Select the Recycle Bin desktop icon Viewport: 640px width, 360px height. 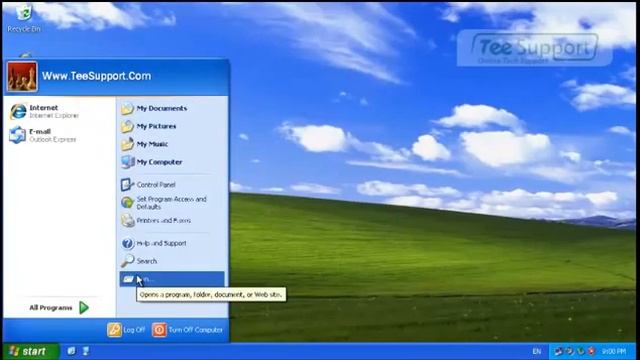click(x=24, y=18)
